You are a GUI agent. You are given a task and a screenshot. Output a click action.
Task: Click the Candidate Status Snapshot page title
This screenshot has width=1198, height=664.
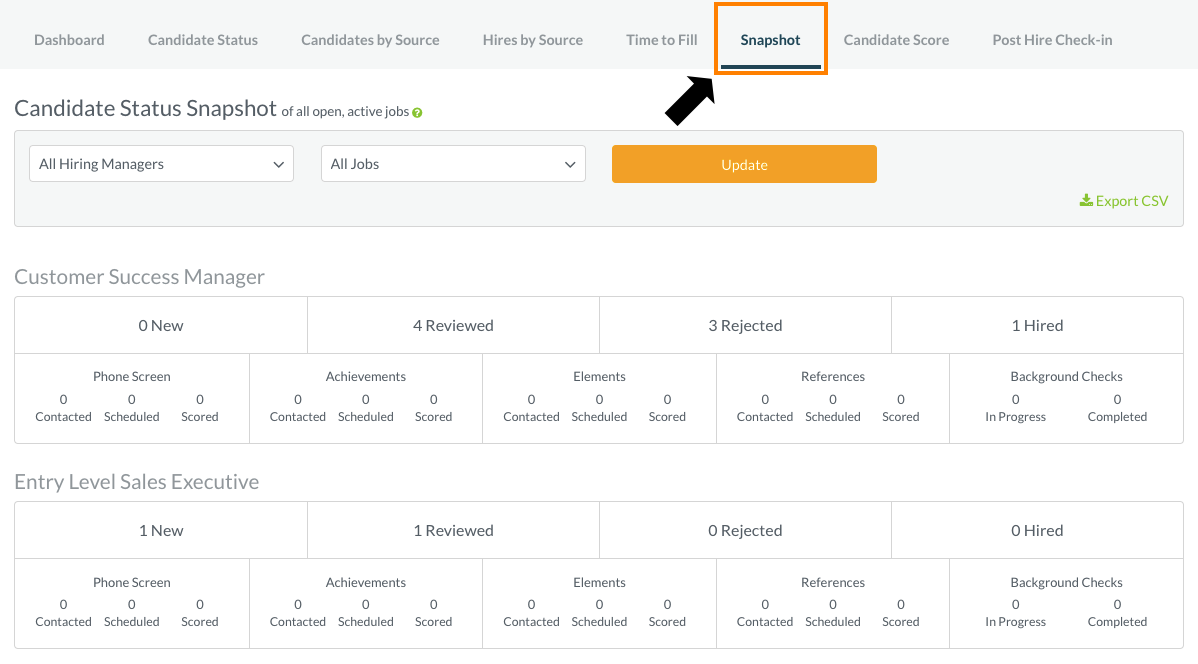[145, 109]
